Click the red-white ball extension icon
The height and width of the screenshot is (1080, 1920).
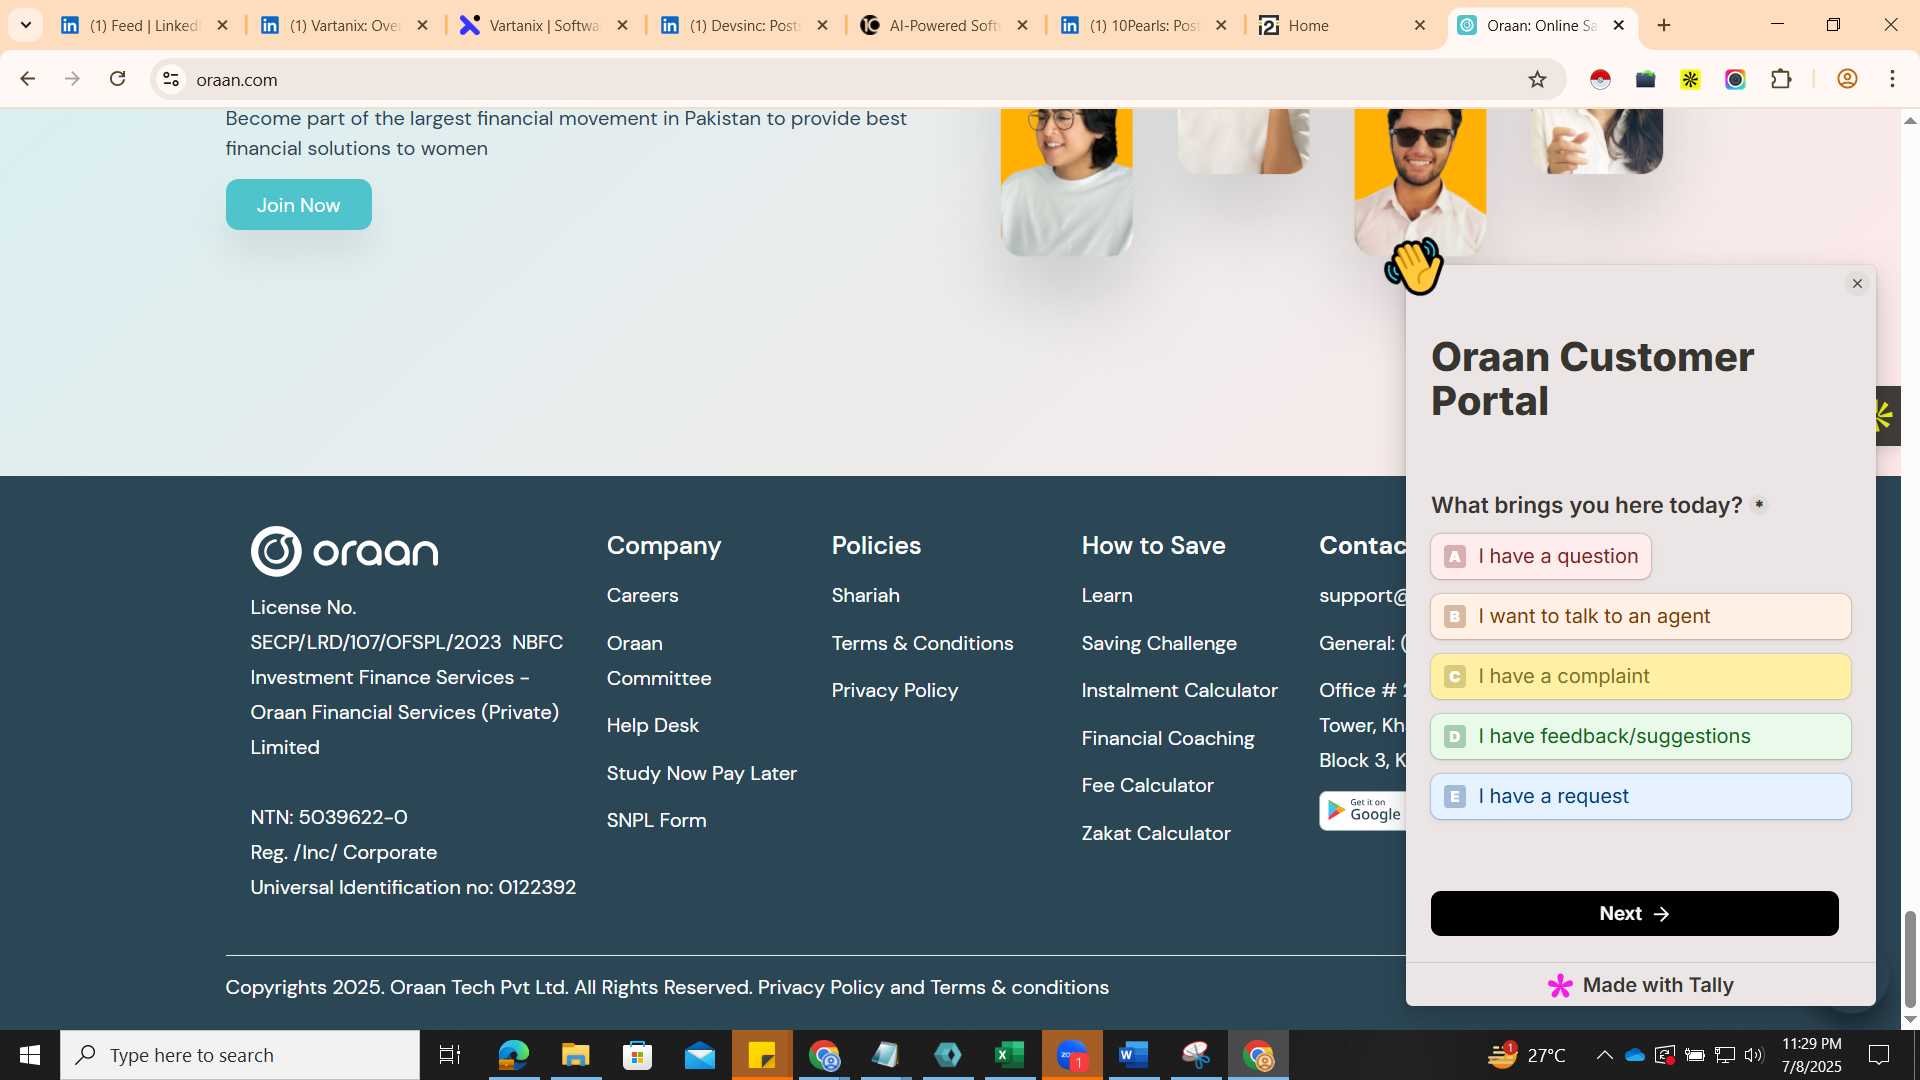pos(1600,79)
